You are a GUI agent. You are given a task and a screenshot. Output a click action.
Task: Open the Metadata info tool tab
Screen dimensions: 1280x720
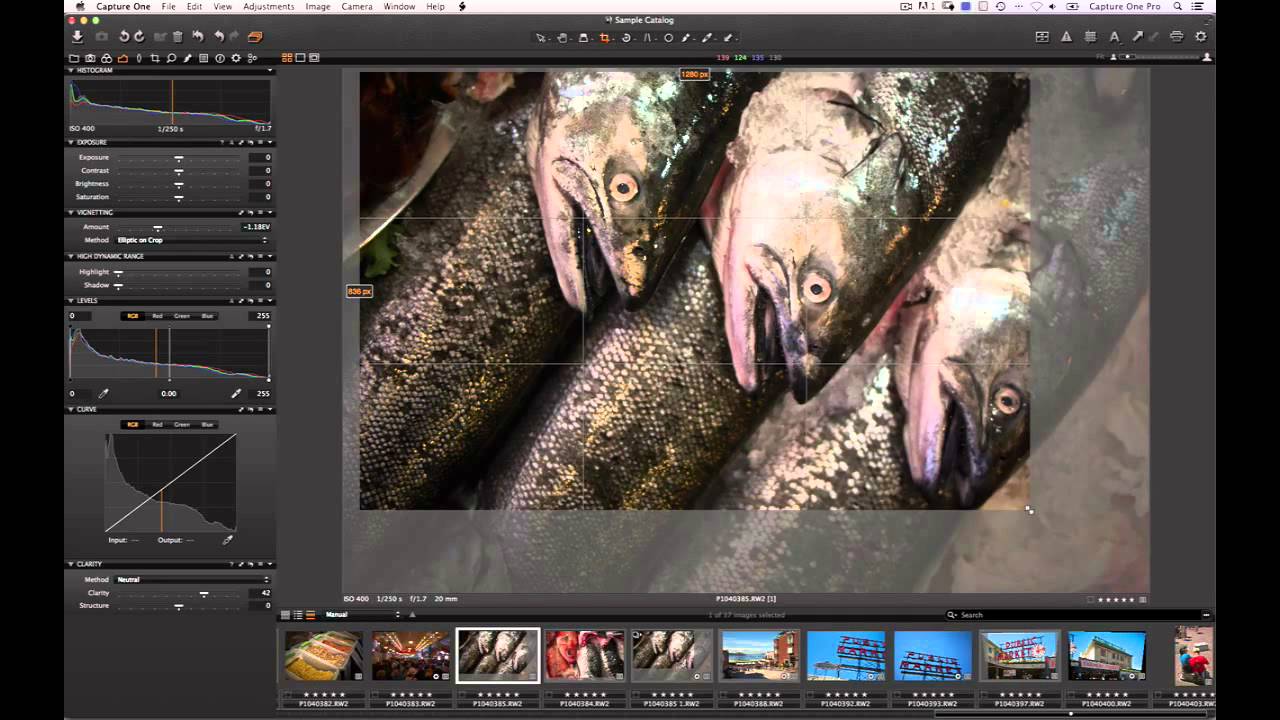pyautogui.click(x=219, y=58)
